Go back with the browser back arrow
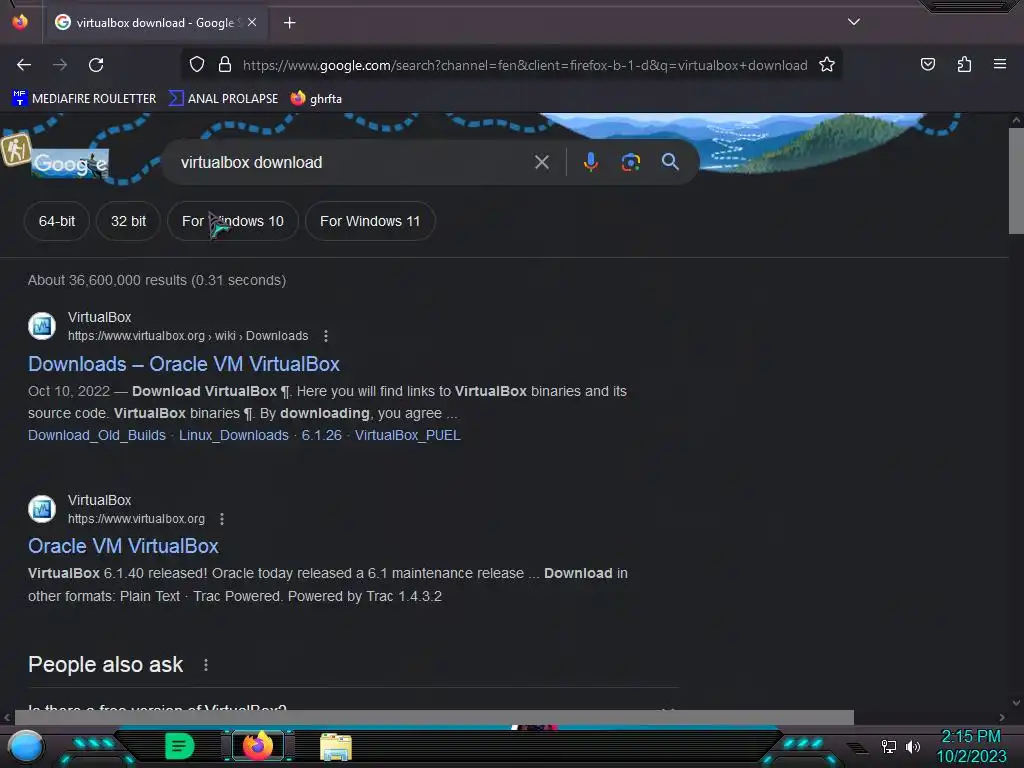Viewport: 1024px width, 768px height. click(x=24, y=65)
